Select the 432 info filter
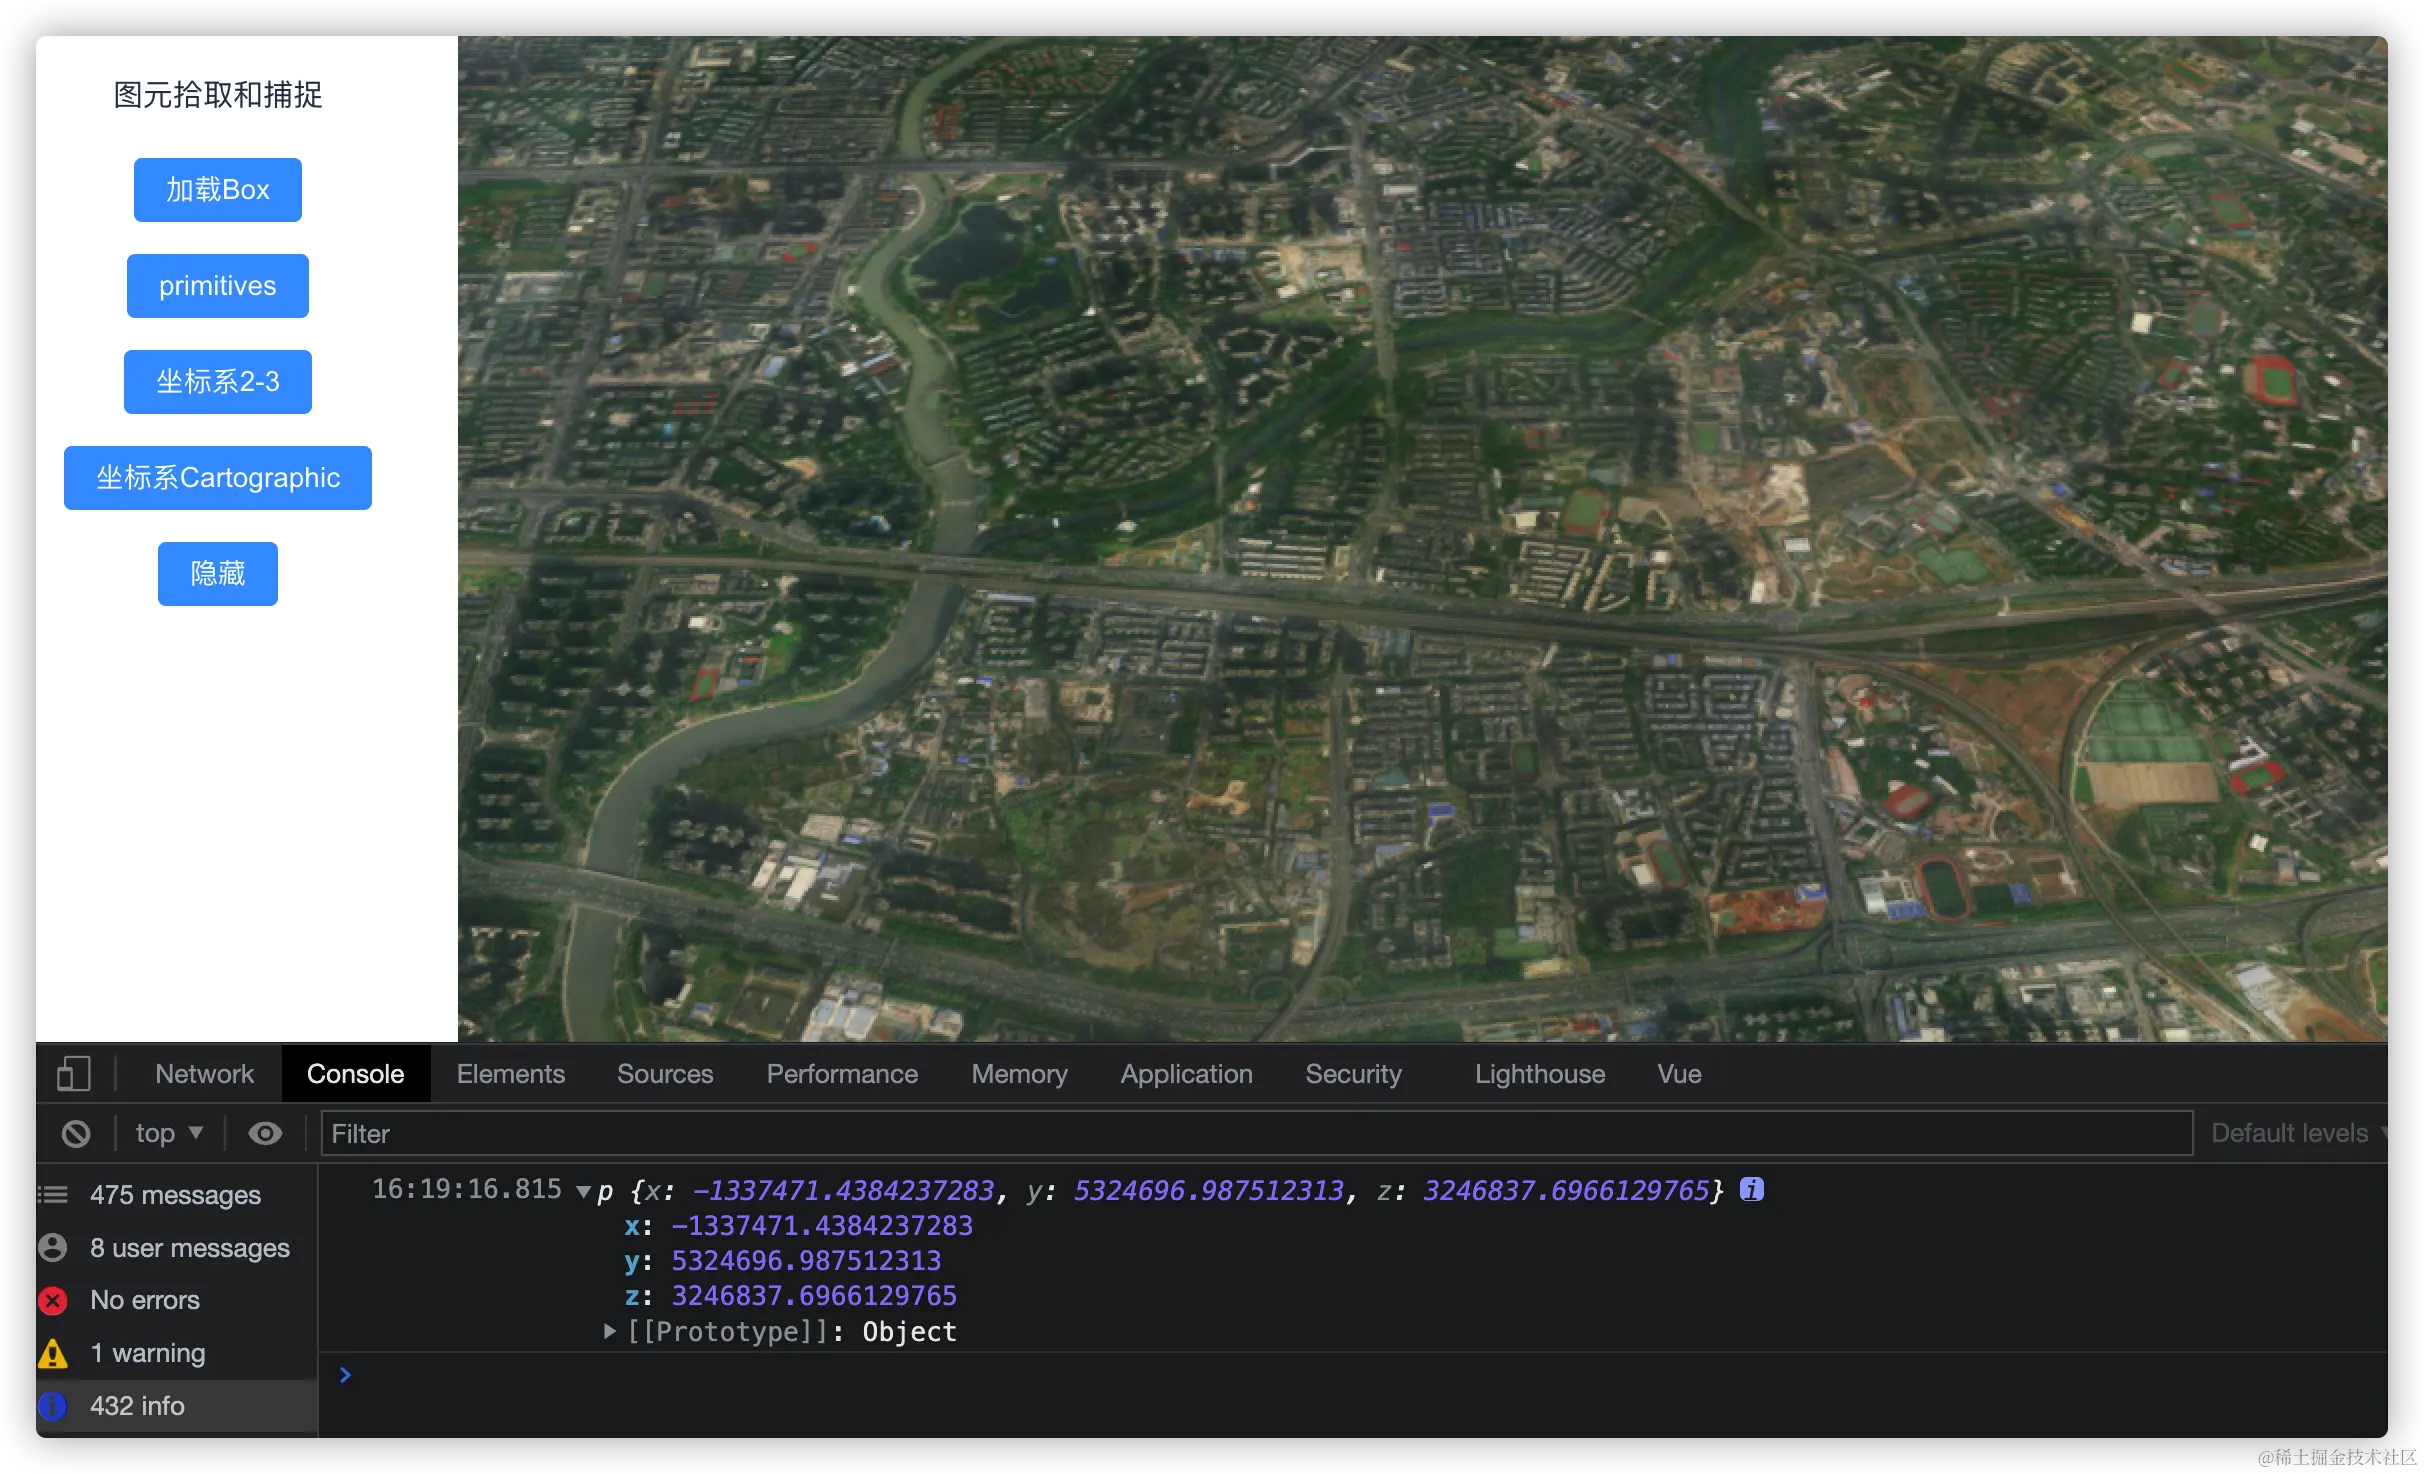The width and height of the screenshot is (2424, 1474). (x=137, y=1406)
